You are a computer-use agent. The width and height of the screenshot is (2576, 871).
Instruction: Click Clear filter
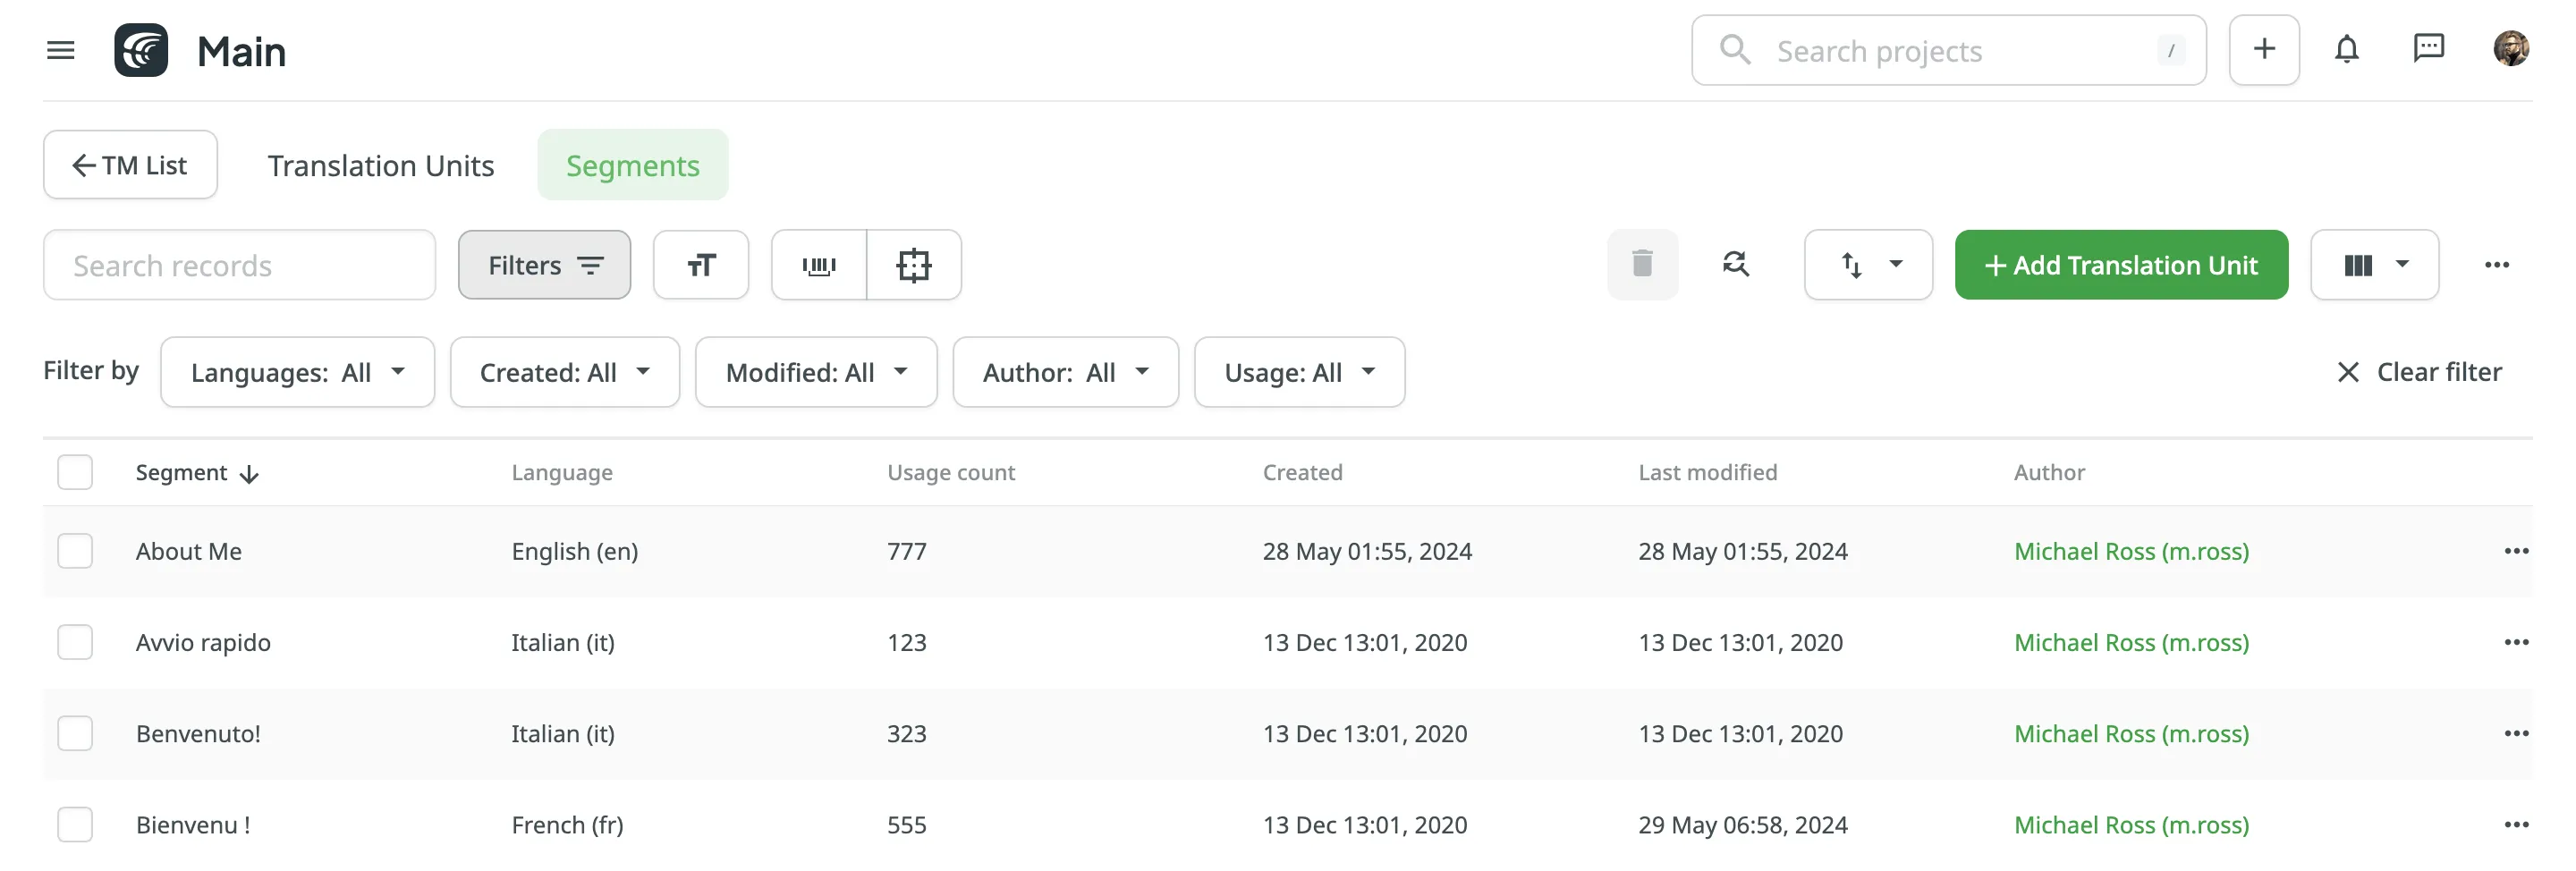point(2419,372)
